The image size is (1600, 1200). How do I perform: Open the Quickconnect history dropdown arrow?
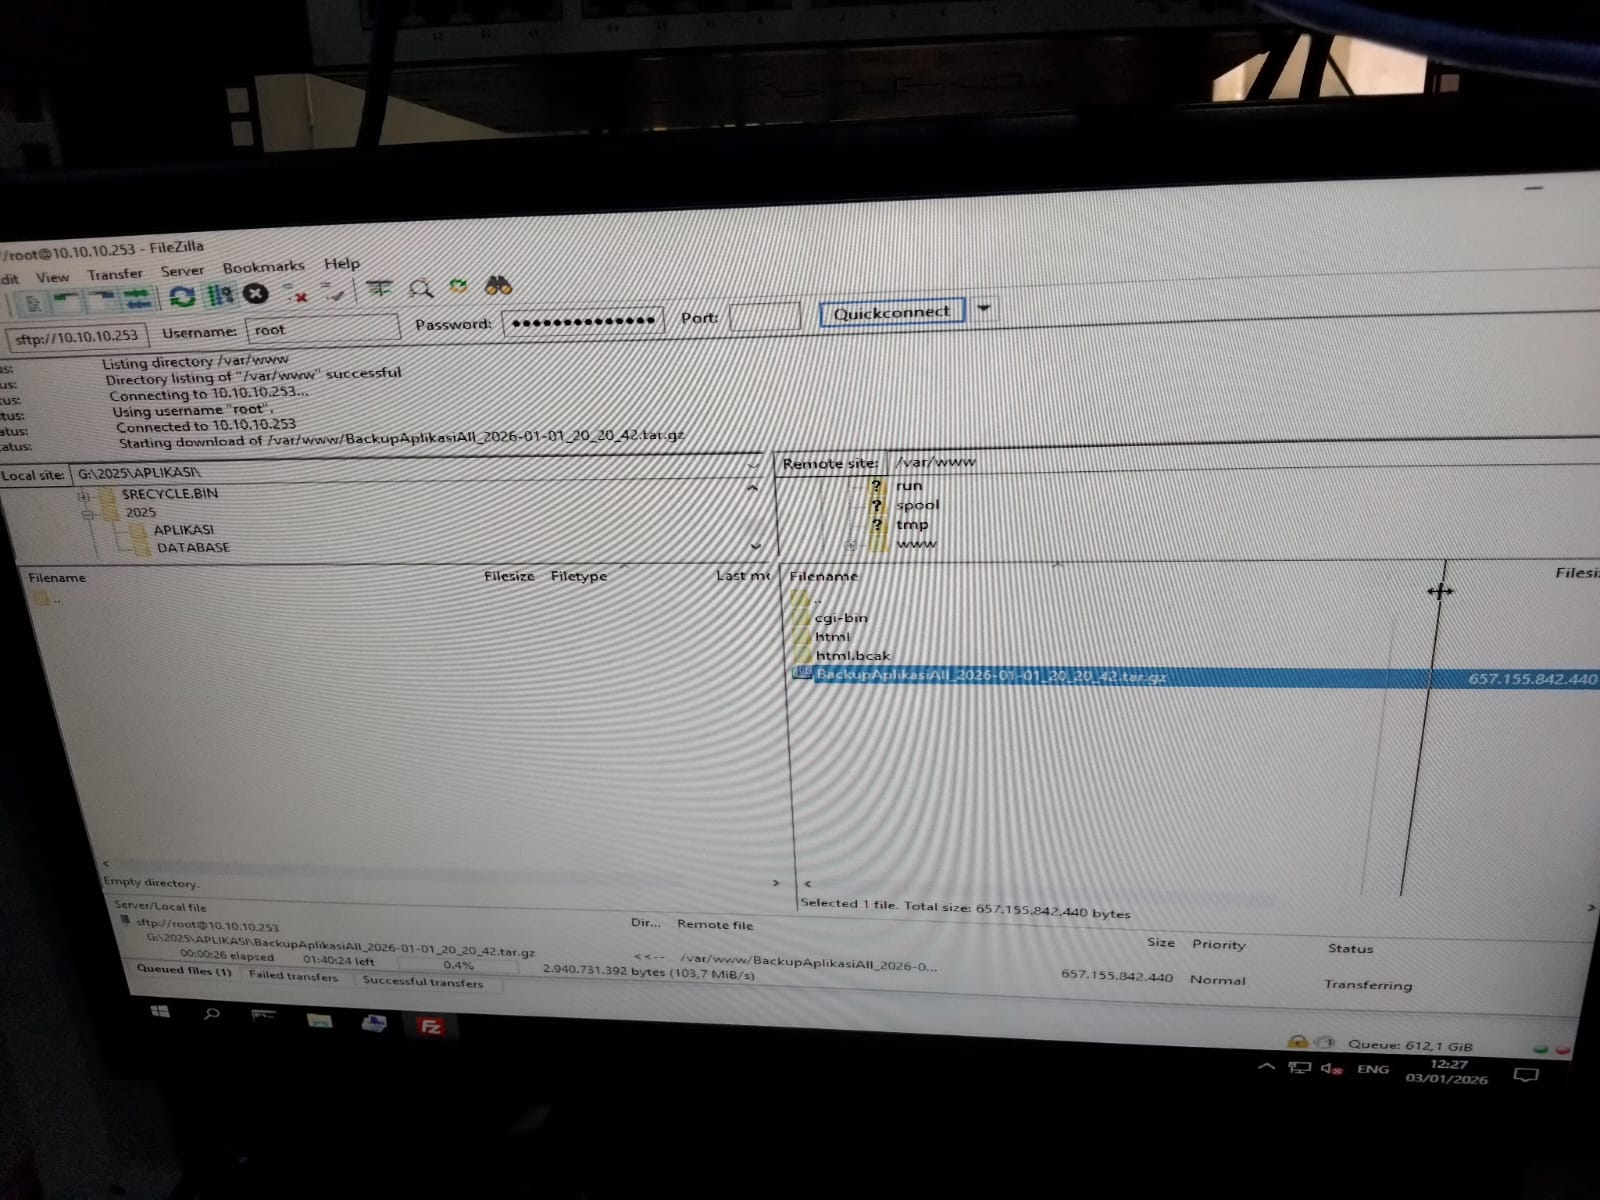[x=983, y=309]
